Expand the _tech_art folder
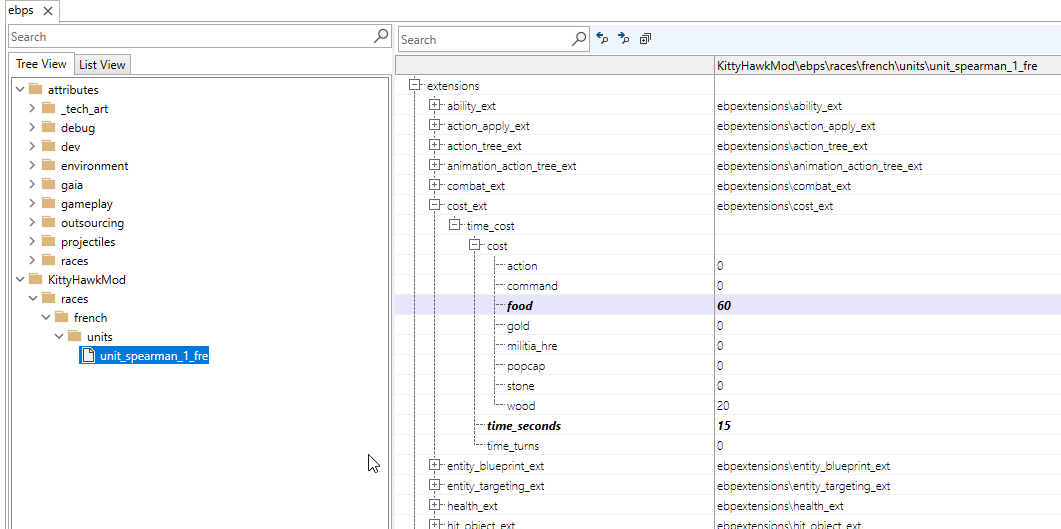This screenshot has width=1061, height=529. click(32, 108)
